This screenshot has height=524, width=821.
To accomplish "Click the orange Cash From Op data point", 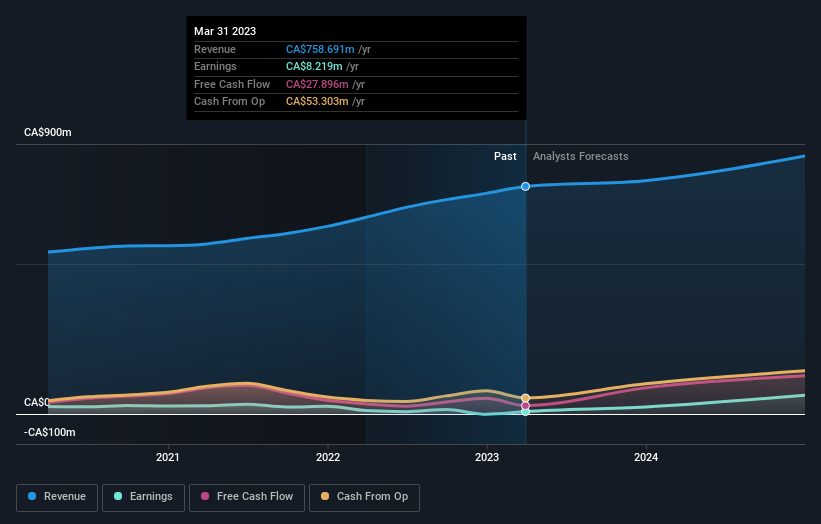I will [525, 398].
